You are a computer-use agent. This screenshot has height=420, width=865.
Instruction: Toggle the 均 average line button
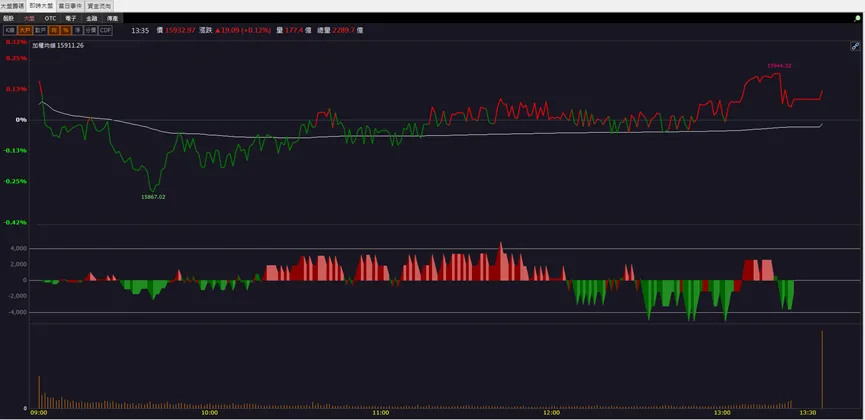54,30
